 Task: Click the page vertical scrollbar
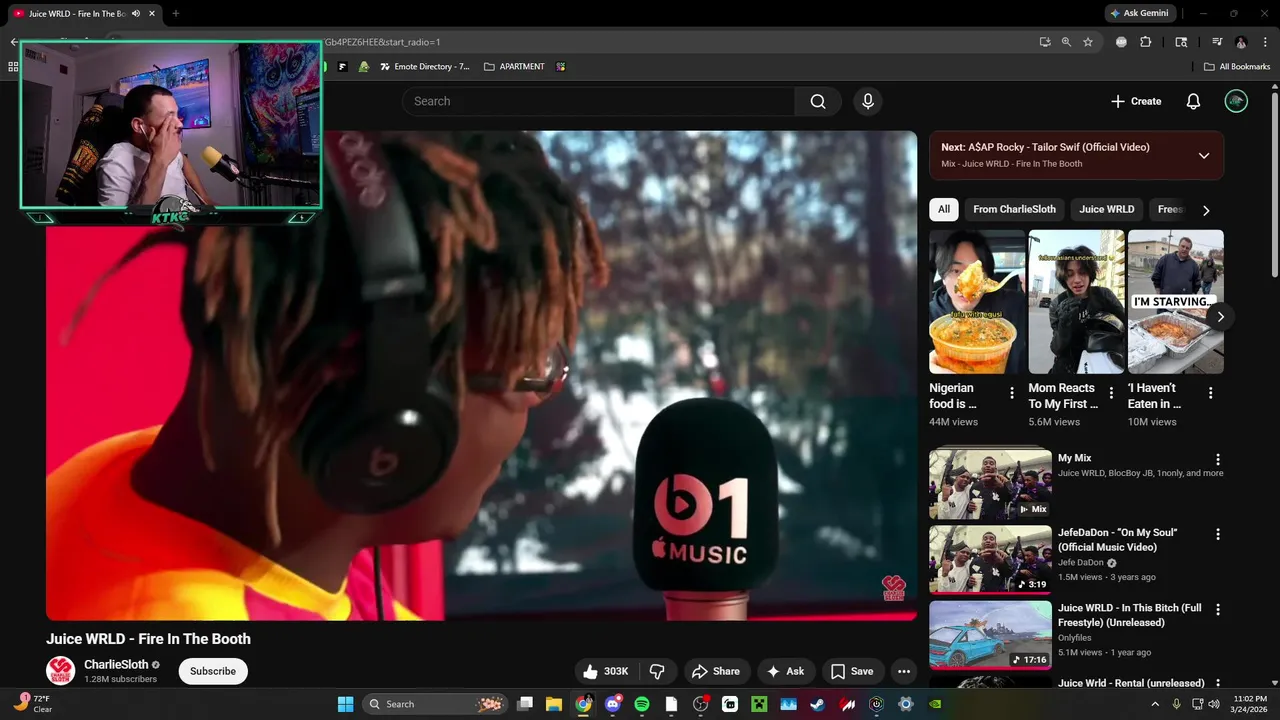tap(1274, 185)
